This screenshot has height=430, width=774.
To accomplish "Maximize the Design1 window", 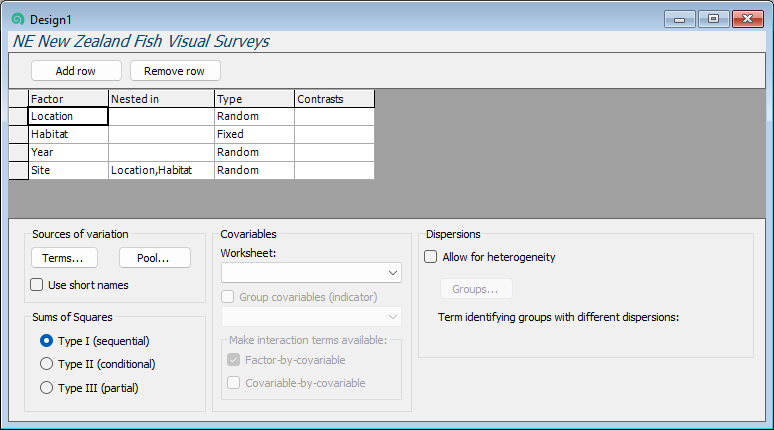I will [713, 19].
